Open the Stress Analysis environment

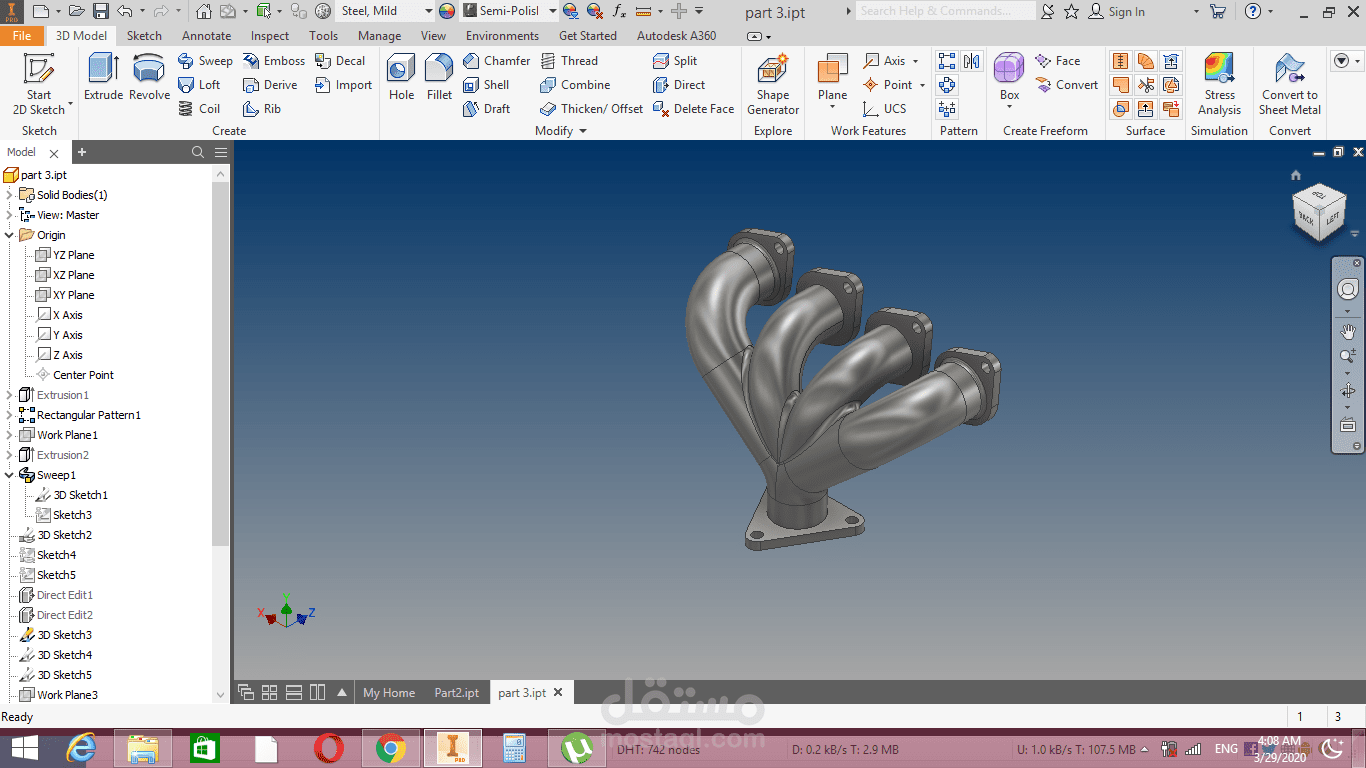coord(1219,85)
